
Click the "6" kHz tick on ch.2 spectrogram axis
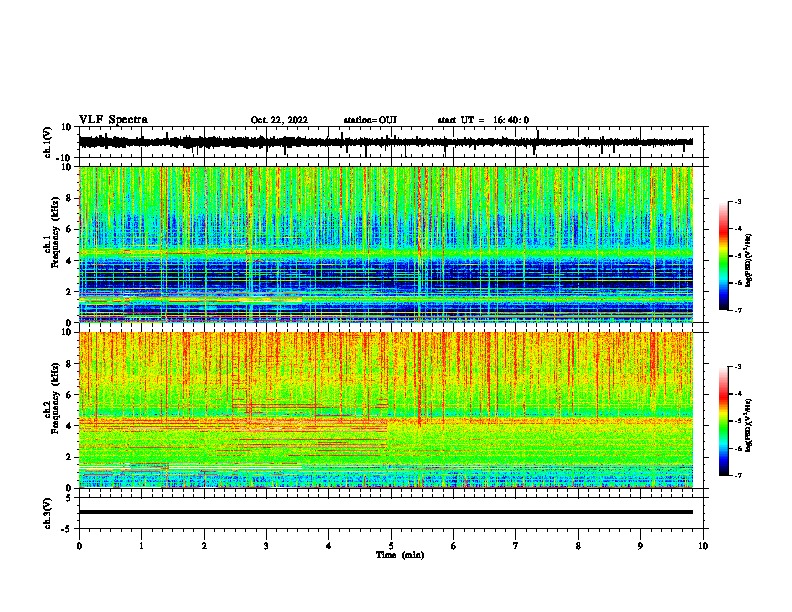point(71,395)
